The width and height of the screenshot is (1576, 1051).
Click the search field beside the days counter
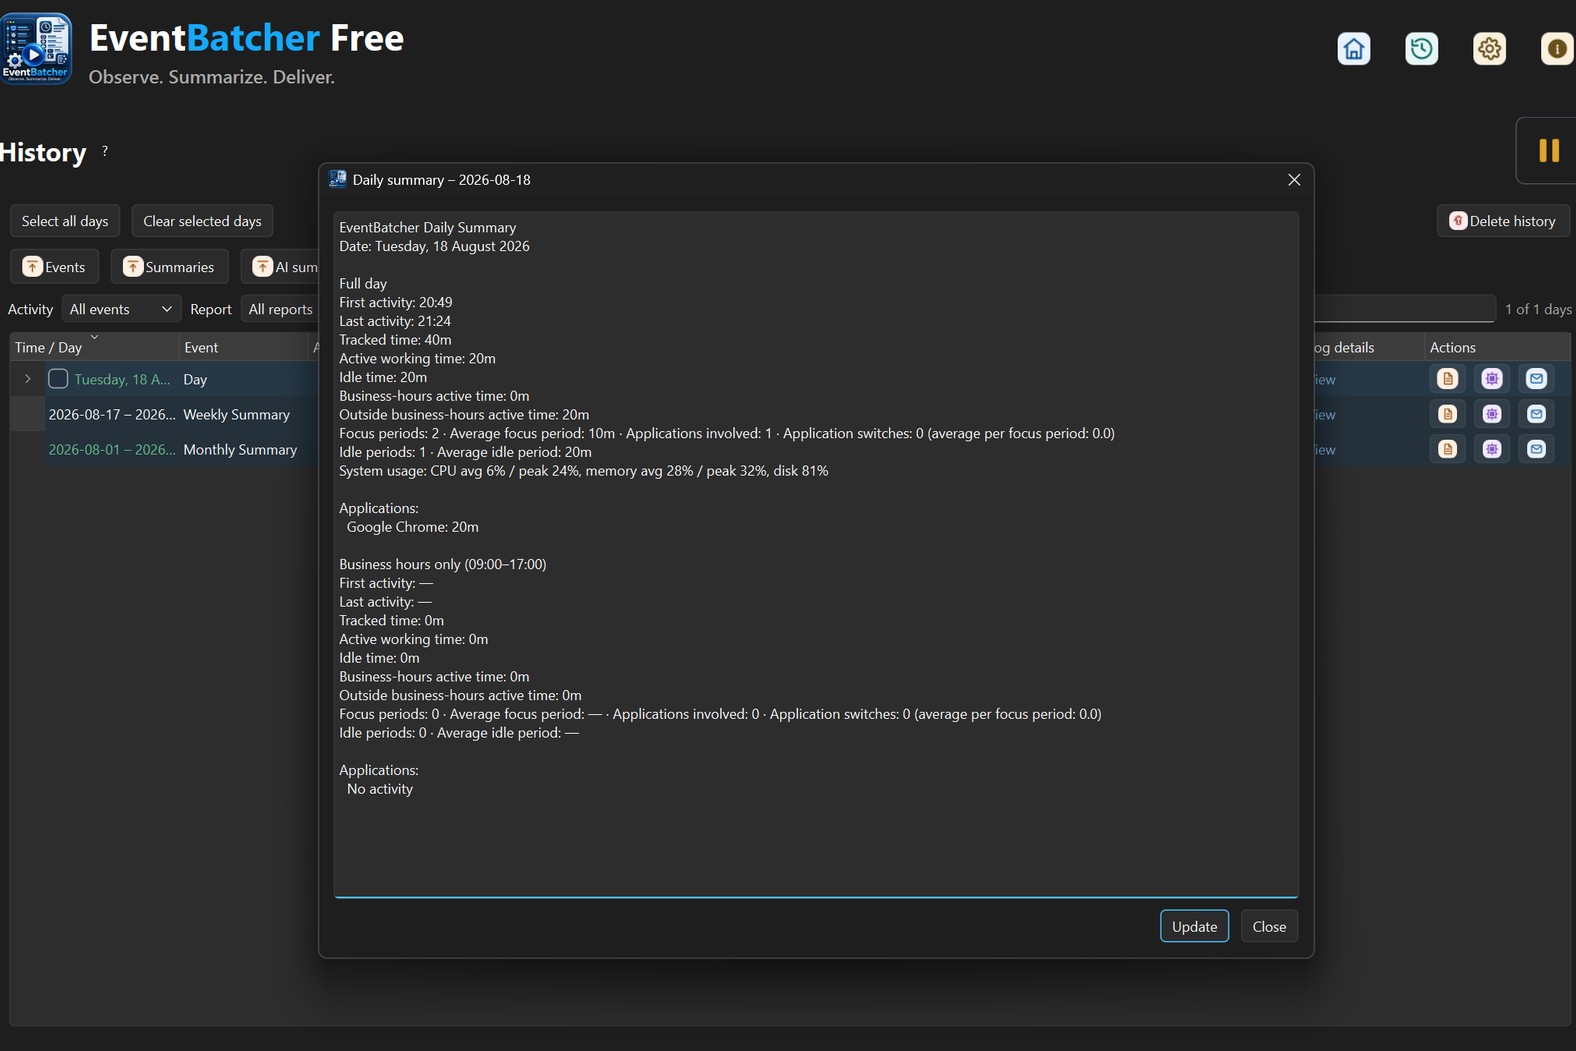[x=1405, y=309]
